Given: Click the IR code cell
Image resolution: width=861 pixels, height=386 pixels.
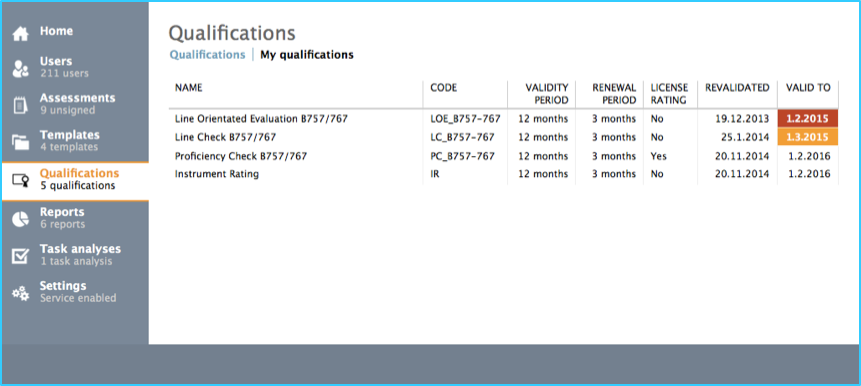Looking at the screenshot, I should point(435,174).
